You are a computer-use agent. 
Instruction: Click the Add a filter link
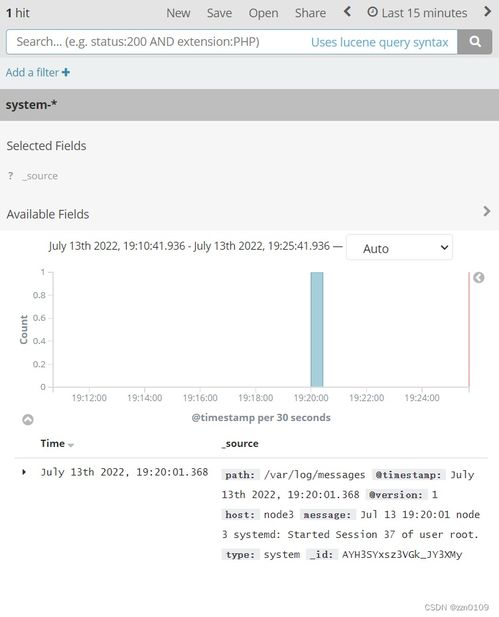[32, 72]
